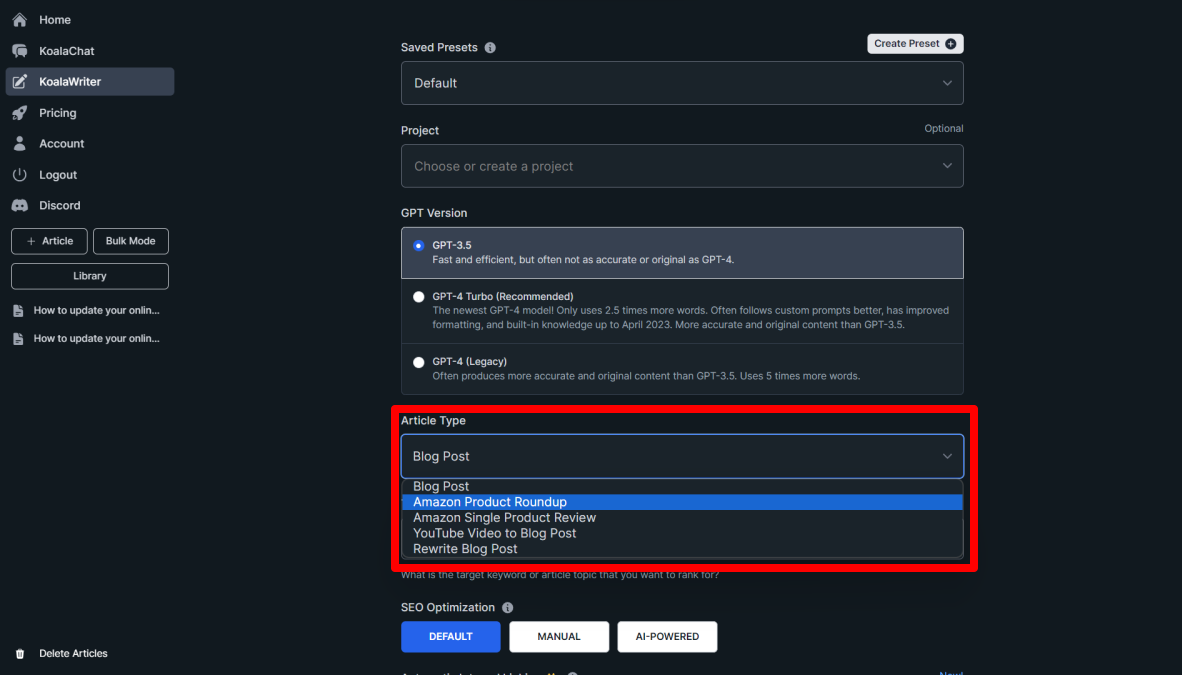Viewport: 1182px width, 675px height.
Task: Click the Saved Presets info icon
Action: click(x=489, y=47)
